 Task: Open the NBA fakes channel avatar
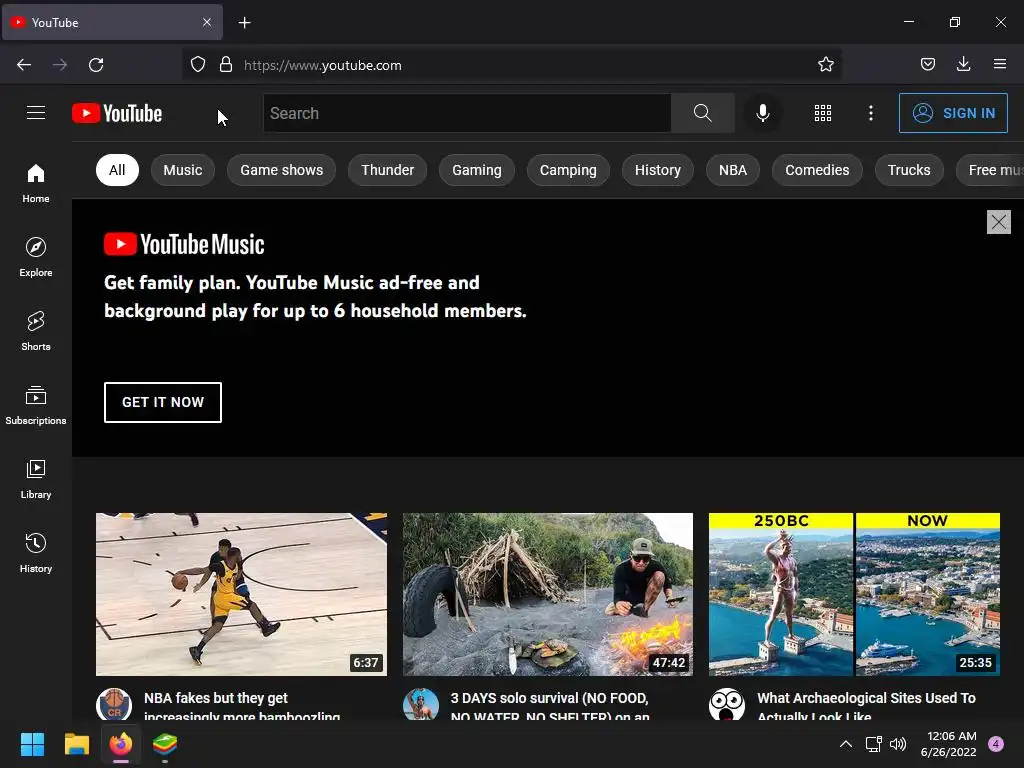(114, 705)
